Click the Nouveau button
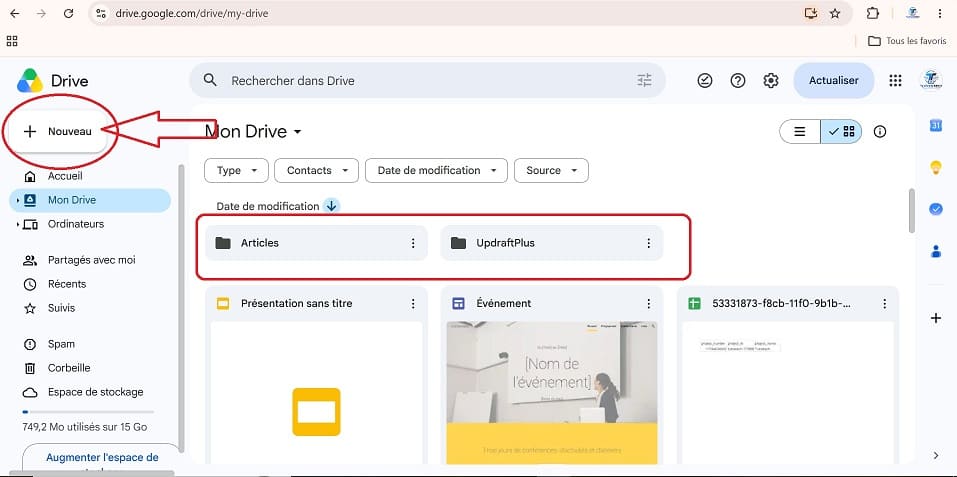This screenshot has height=477, width=957. tap(58, 131)
